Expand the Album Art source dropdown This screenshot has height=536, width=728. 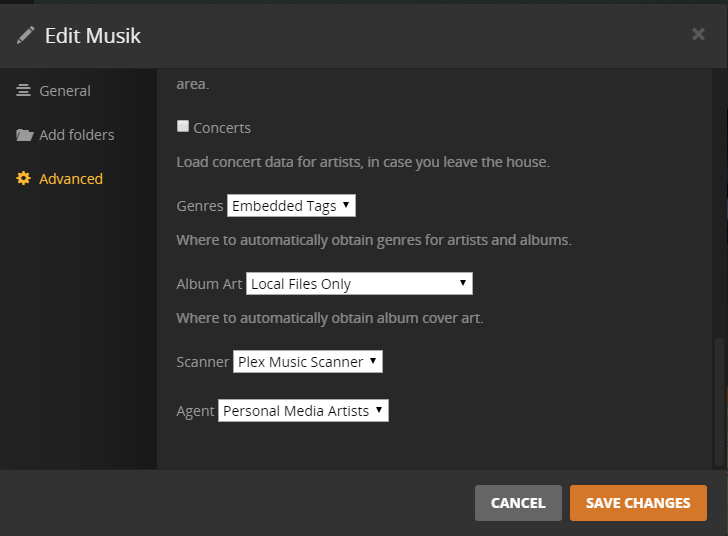[x=359, y=284]
